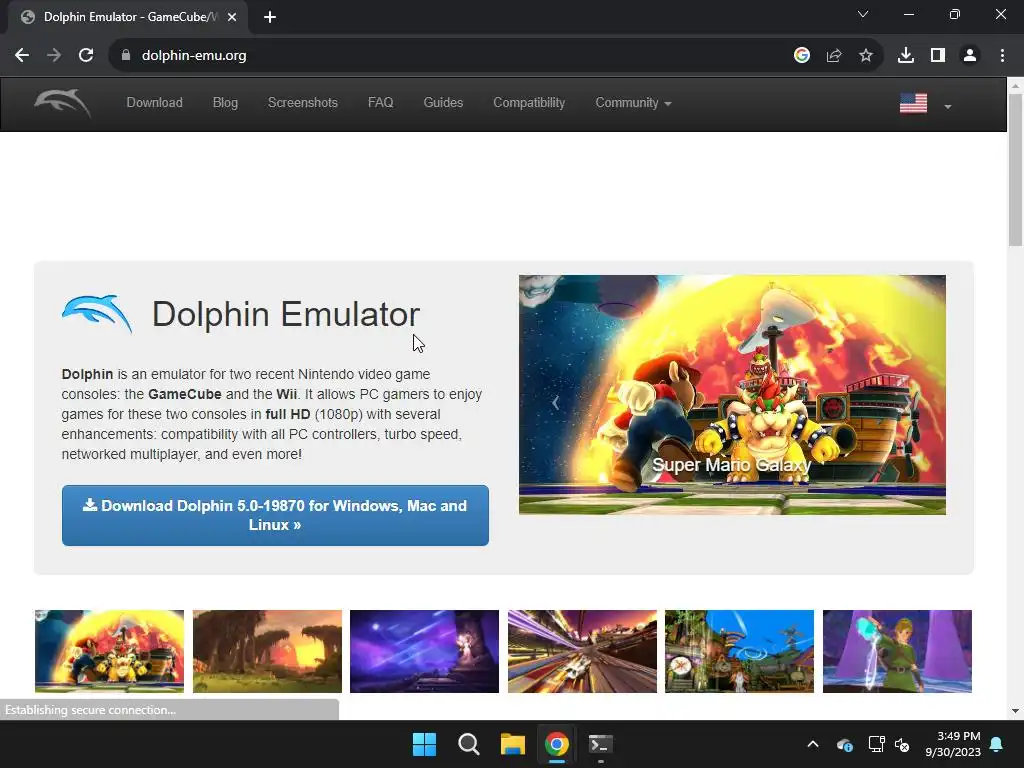This screenshot has width=1024, height=768.
Task: Open the sunset jungle thumbnail
Action: pyautogui.click(x=267, y=651)
